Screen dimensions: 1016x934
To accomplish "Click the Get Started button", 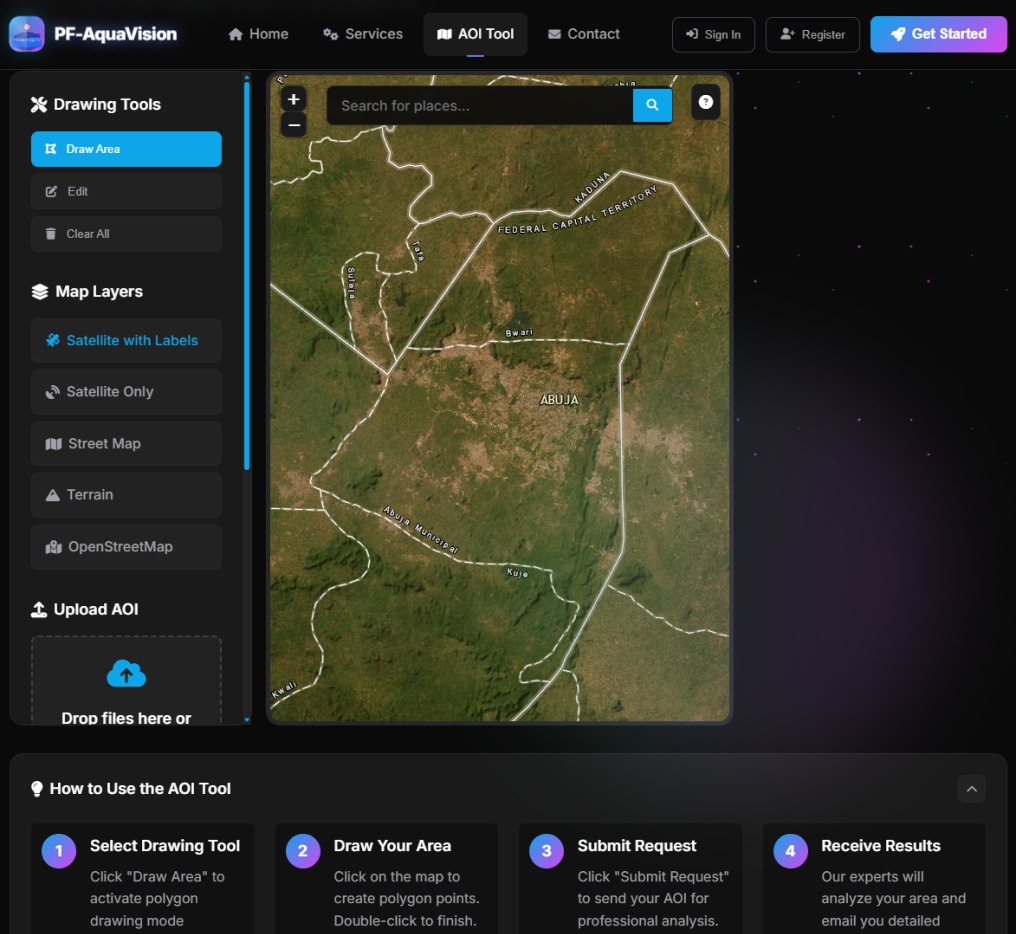I will pos(938,34).
